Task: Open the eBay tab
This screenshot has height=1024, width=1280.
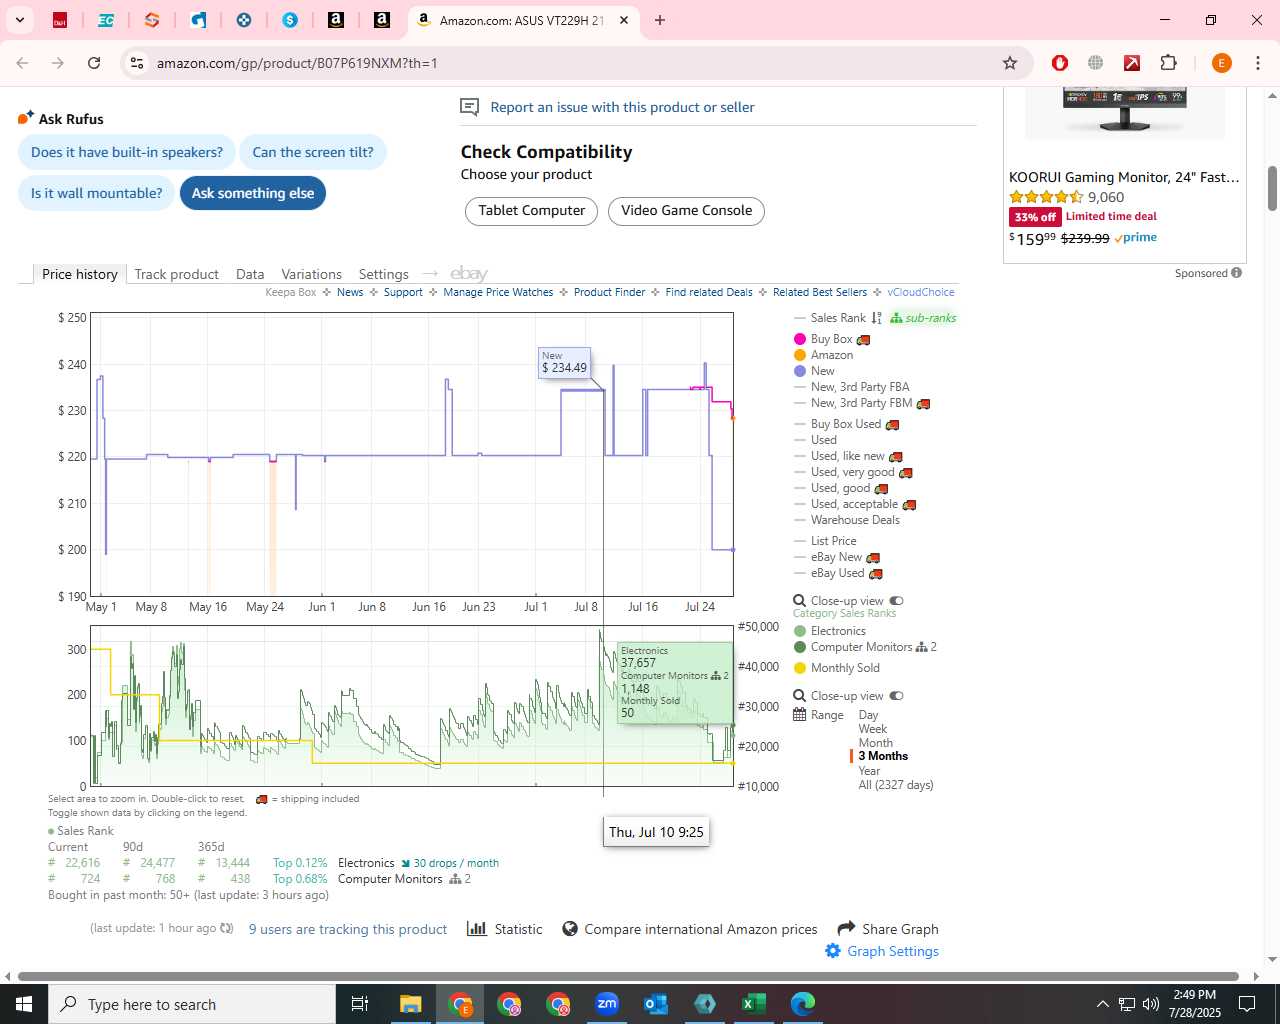Action: coord(469,274)
